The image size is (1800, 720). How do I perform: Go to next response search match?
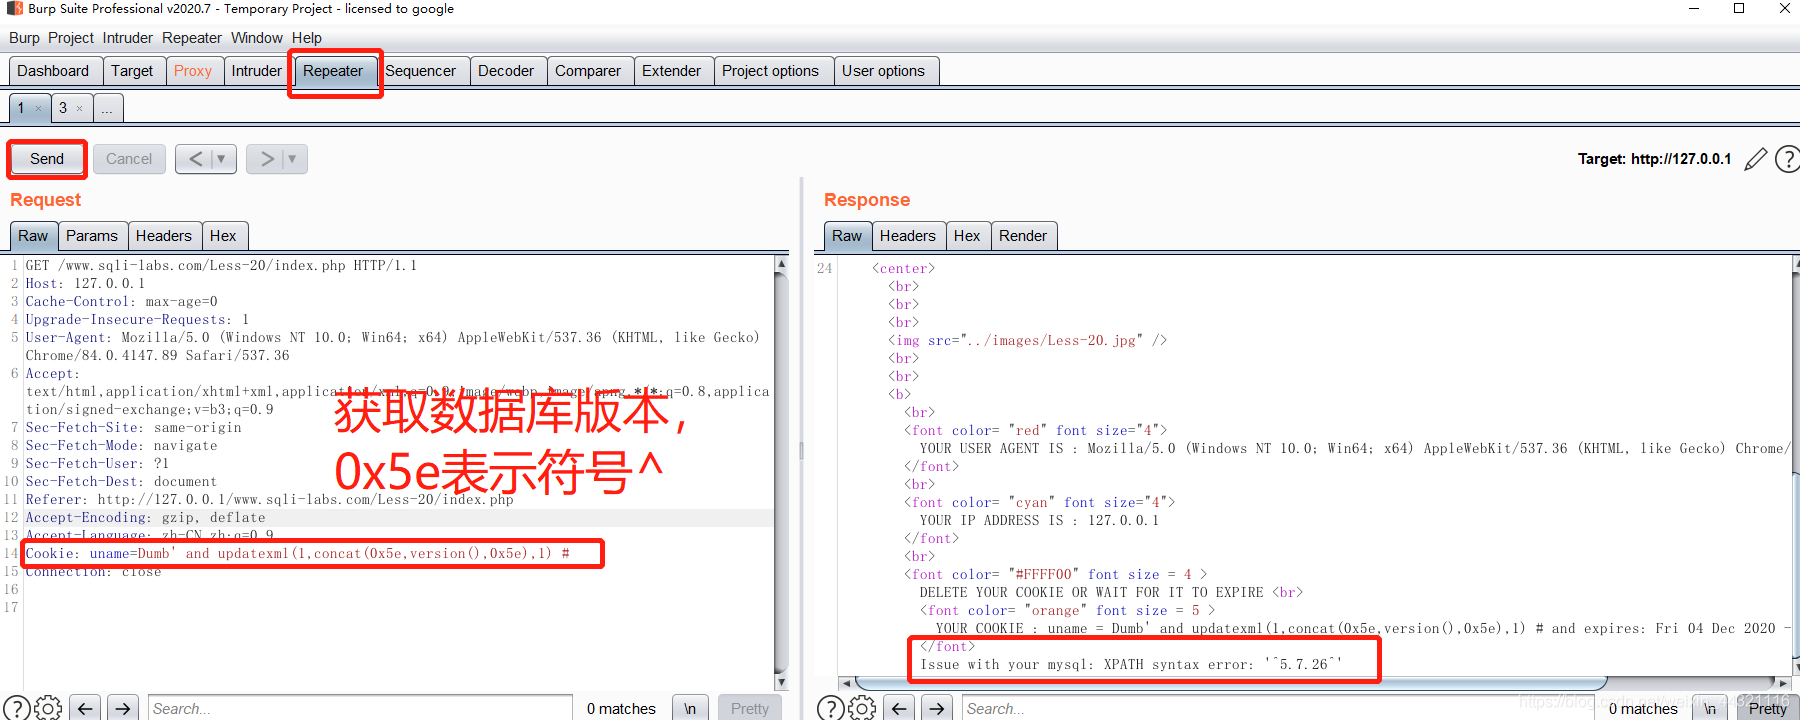(937, 708)
